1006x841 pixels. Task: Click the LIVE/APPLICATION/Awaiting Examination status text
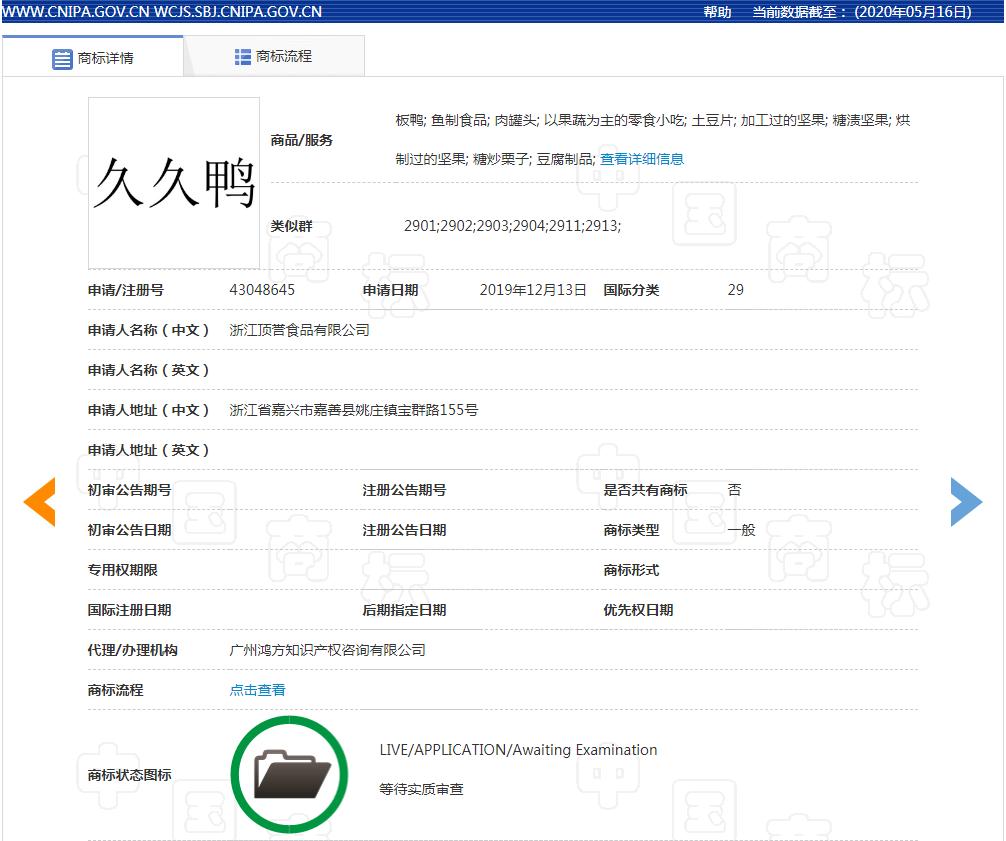(x=517, y=749)
